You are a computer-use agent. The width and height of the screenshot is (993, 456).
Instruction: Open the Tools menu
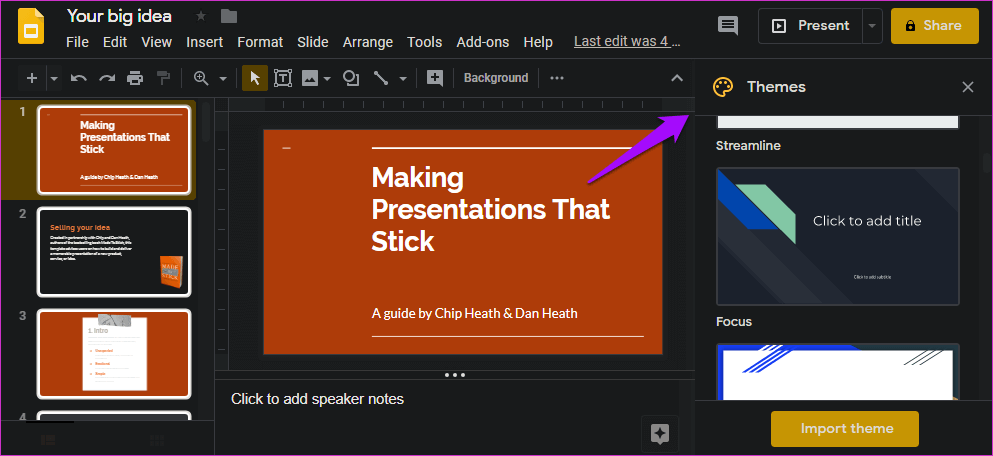[x=424, y=42]
